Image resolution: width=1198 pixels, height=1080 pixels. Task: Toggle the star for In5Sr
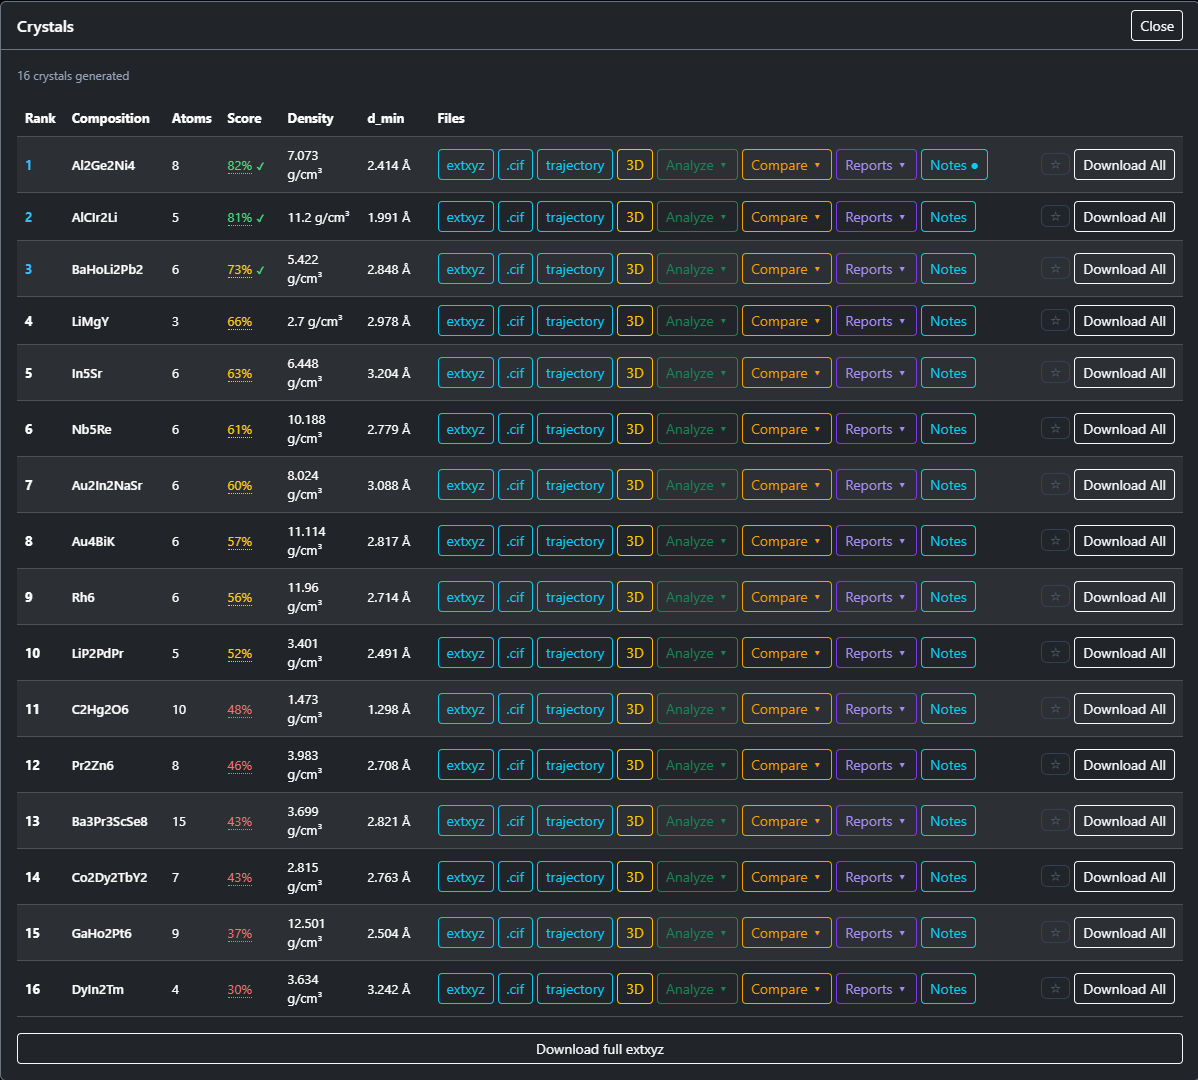[x=1055, y=373]
